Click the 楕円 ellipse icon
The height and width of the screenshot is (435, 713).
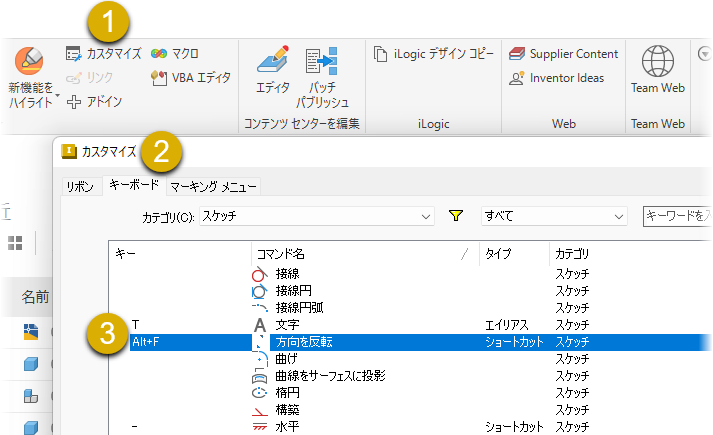259,393
